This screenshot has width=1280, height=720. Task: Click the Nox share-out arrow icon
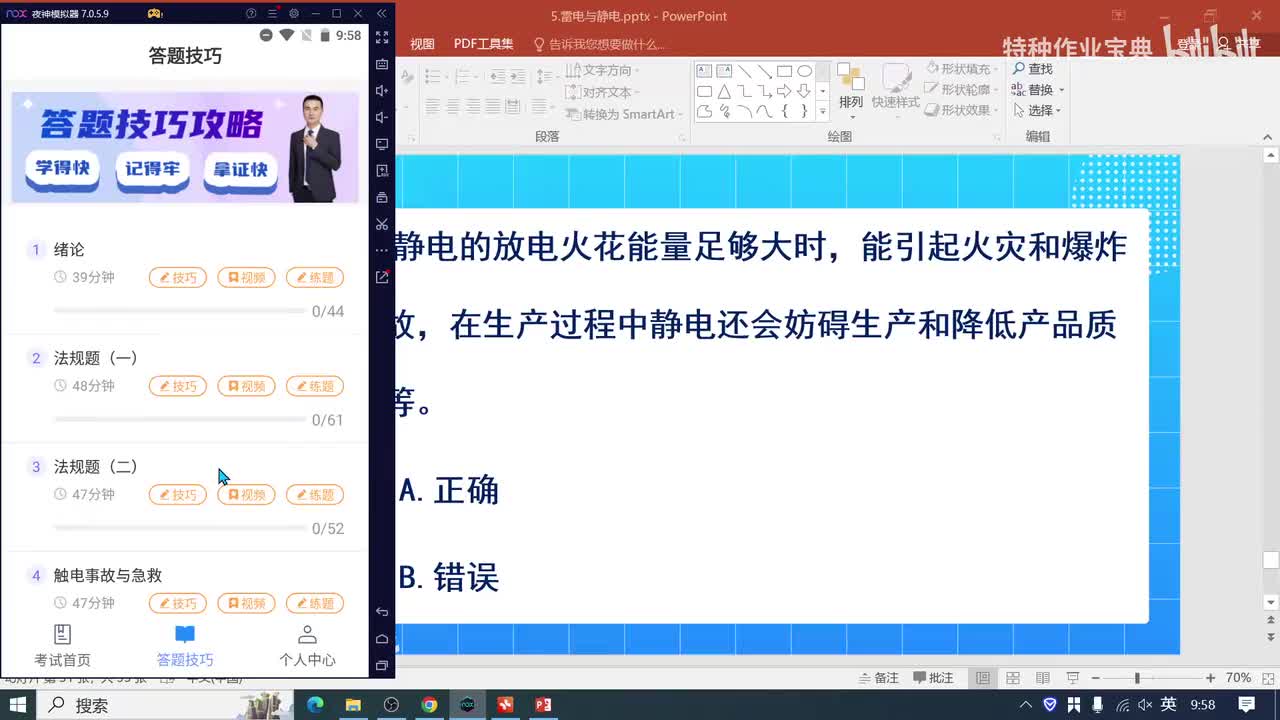point(382,277)
